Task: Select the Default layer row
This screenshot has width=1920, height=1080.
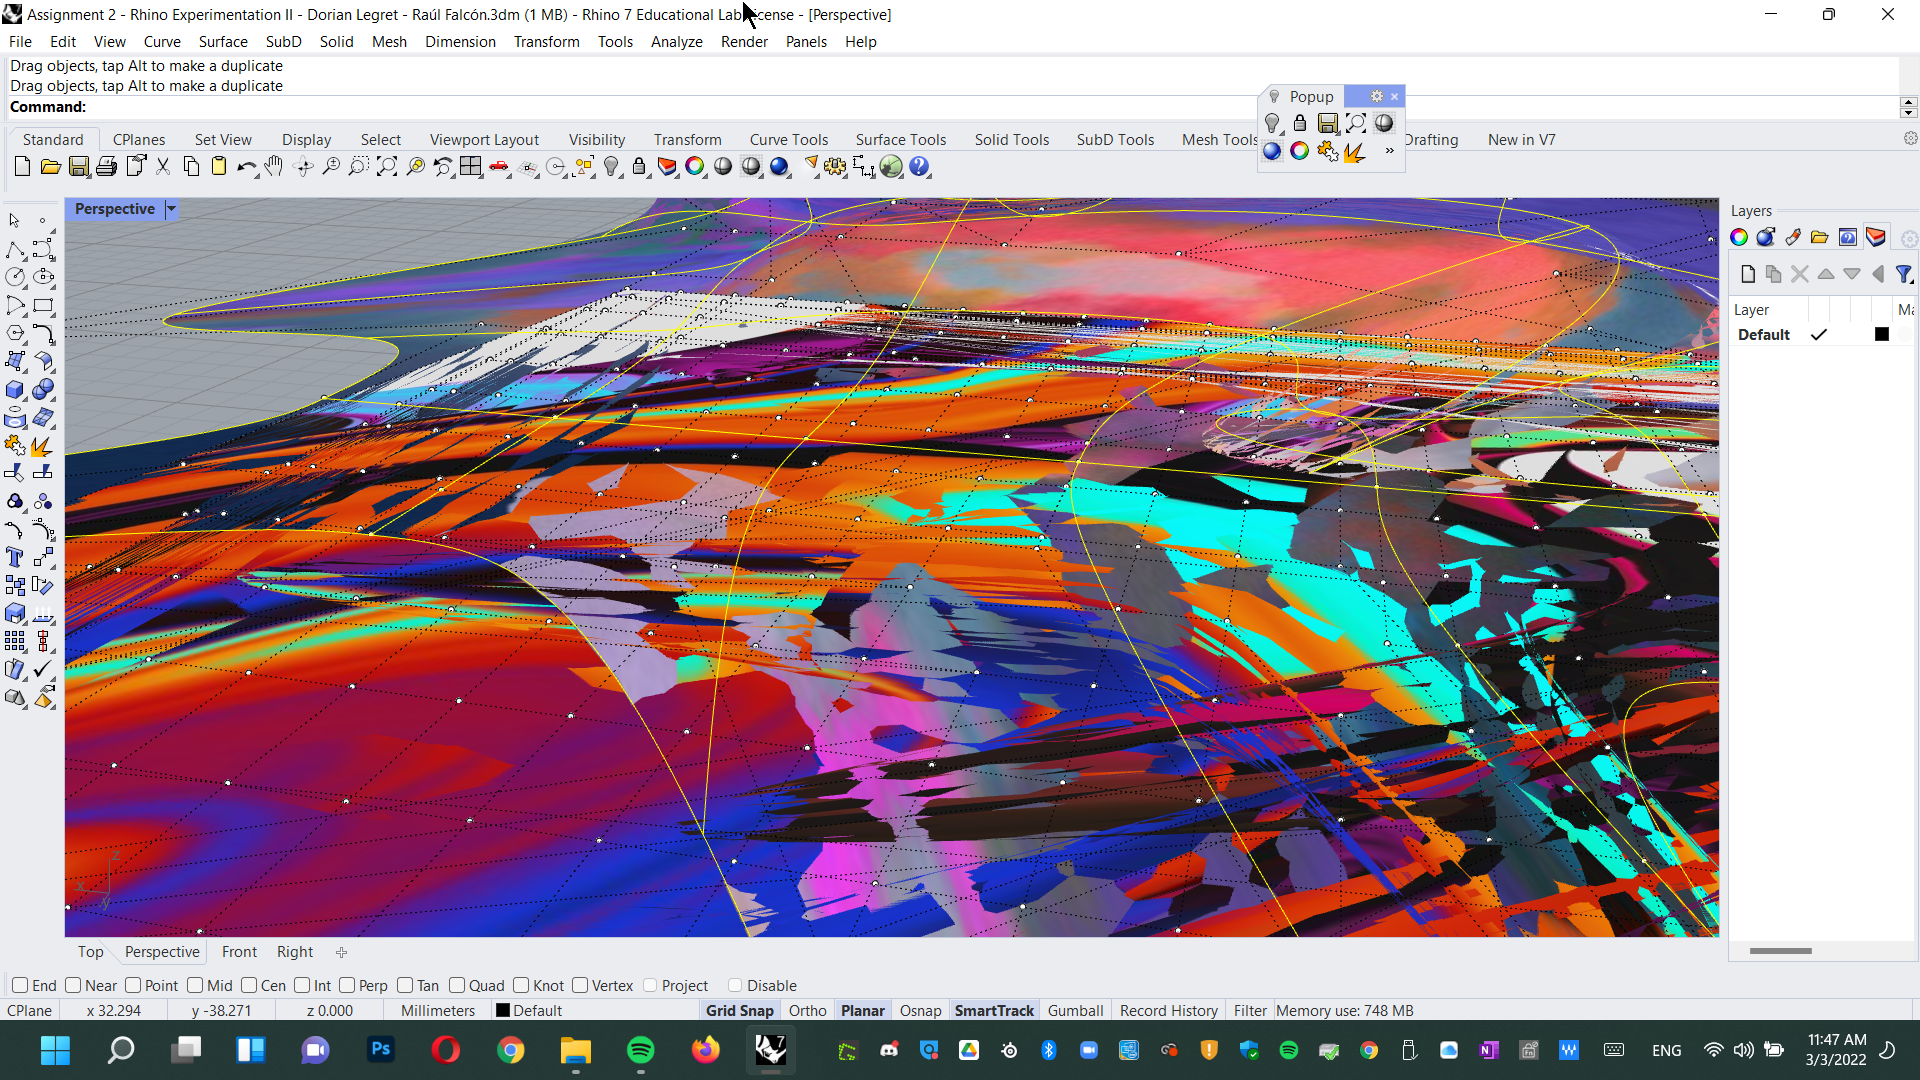Action: (1822, 334)
